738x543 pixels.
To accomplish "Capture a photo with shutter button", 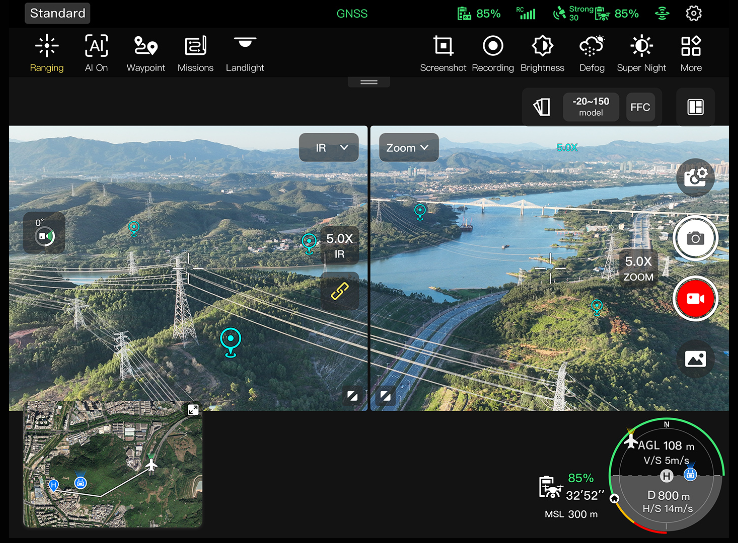I will tap(695, 238).
